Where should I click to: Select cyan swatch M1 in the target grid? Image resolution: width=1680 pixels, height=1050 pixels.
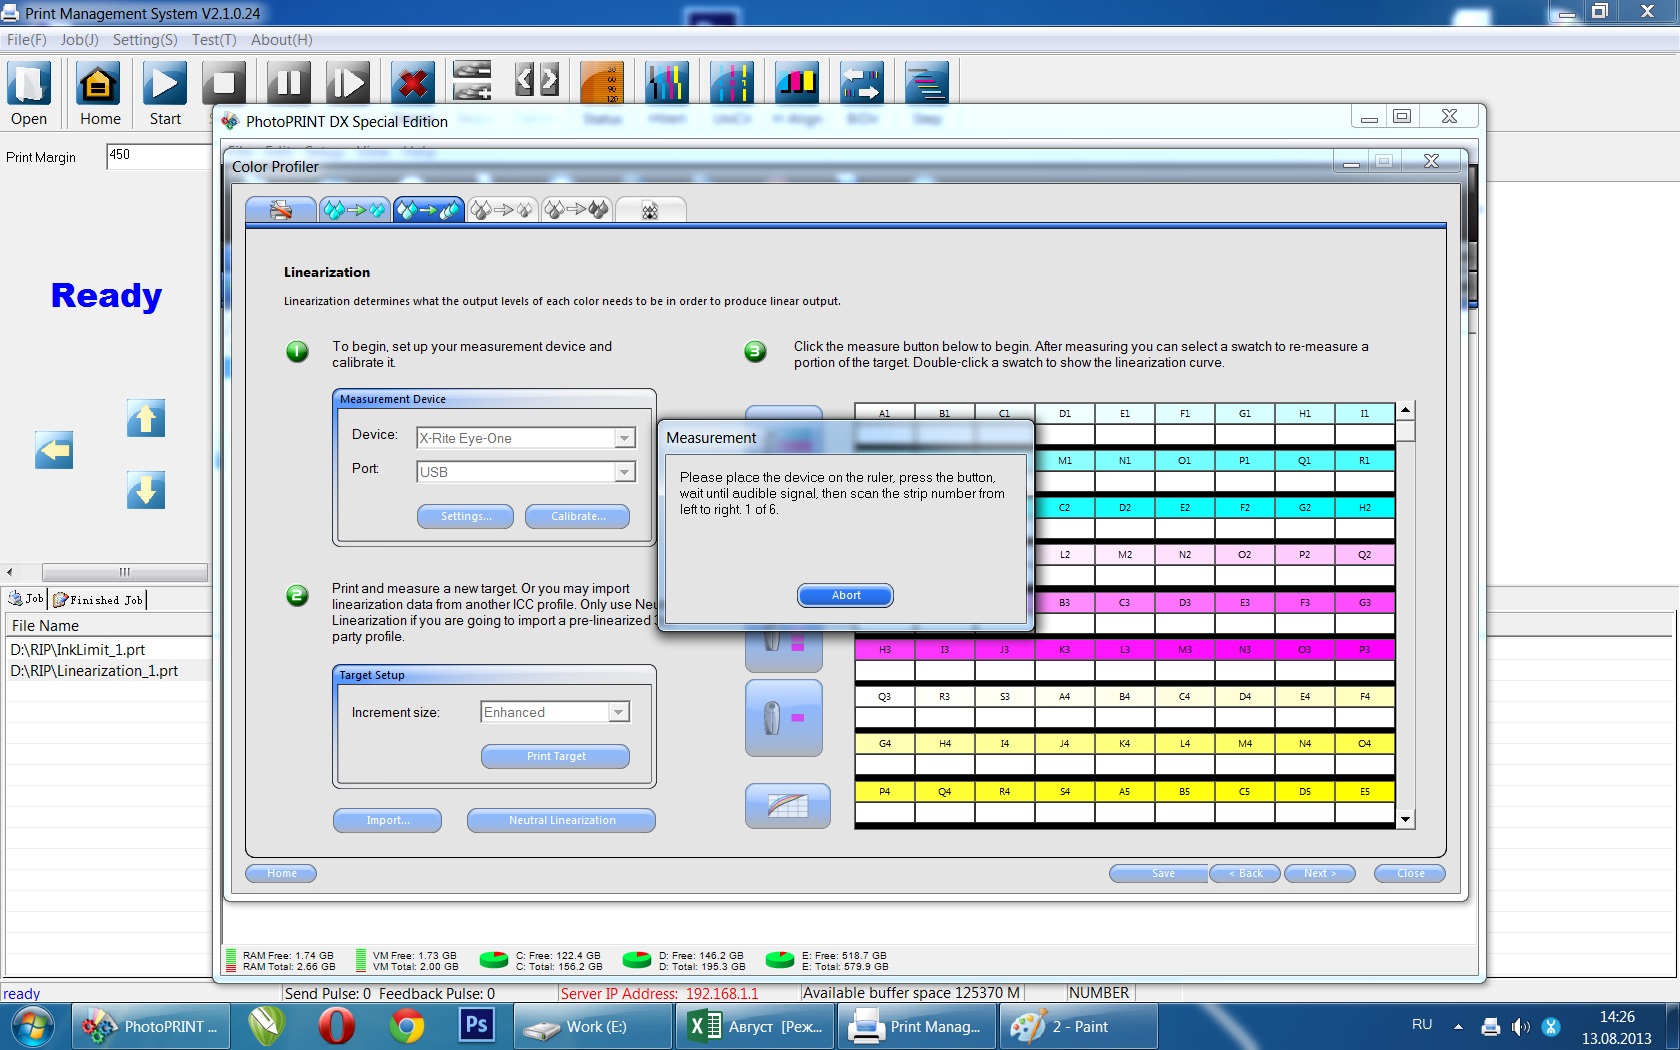(x=1064, y=461)
